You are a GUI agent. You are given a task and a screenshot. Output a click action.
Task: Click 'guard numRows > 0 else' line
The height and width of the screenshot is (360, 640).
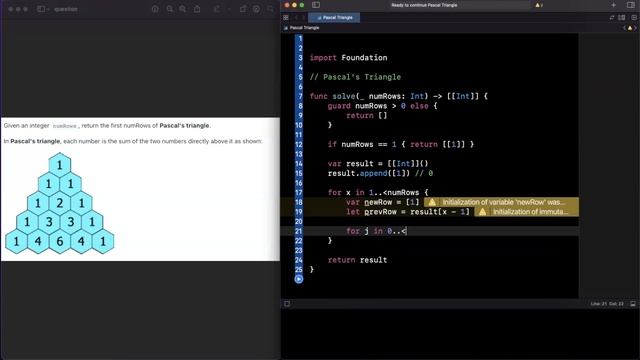coord(382,106)
